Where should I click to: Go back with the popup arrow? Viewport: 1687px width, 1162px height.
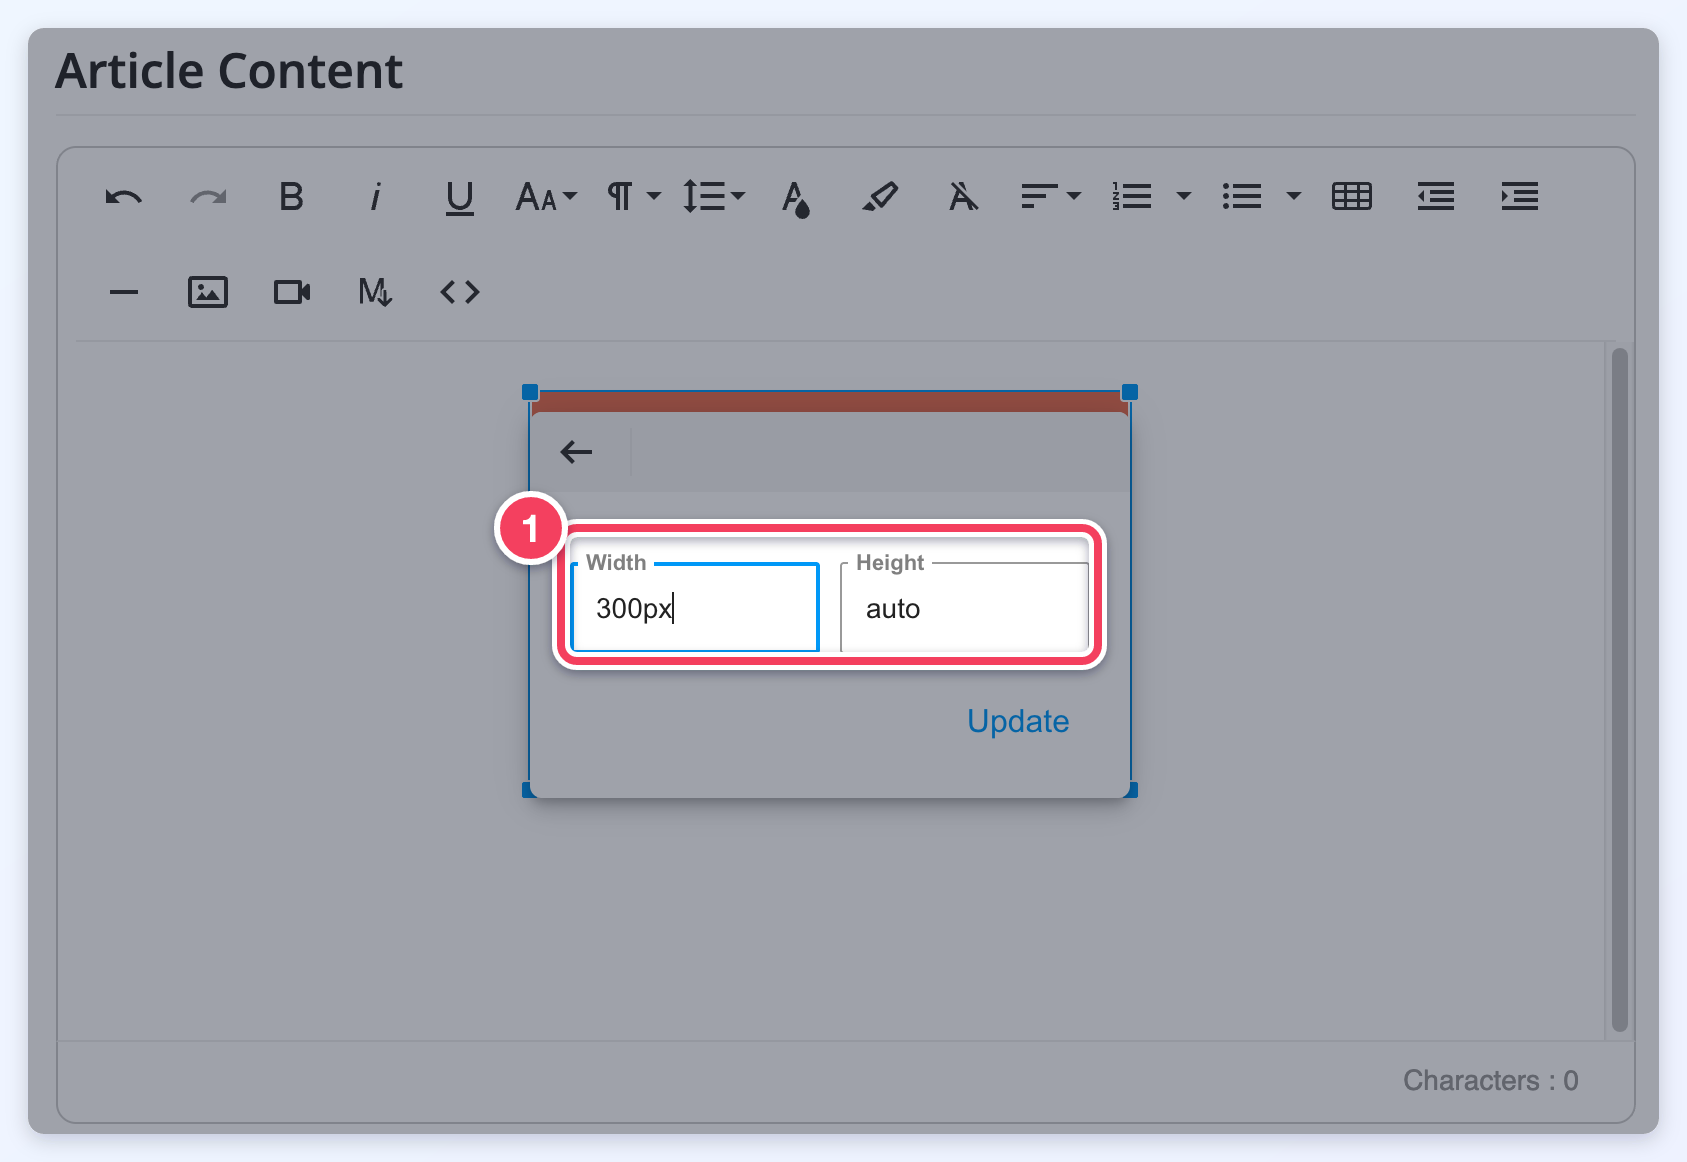tap(576, 452)
